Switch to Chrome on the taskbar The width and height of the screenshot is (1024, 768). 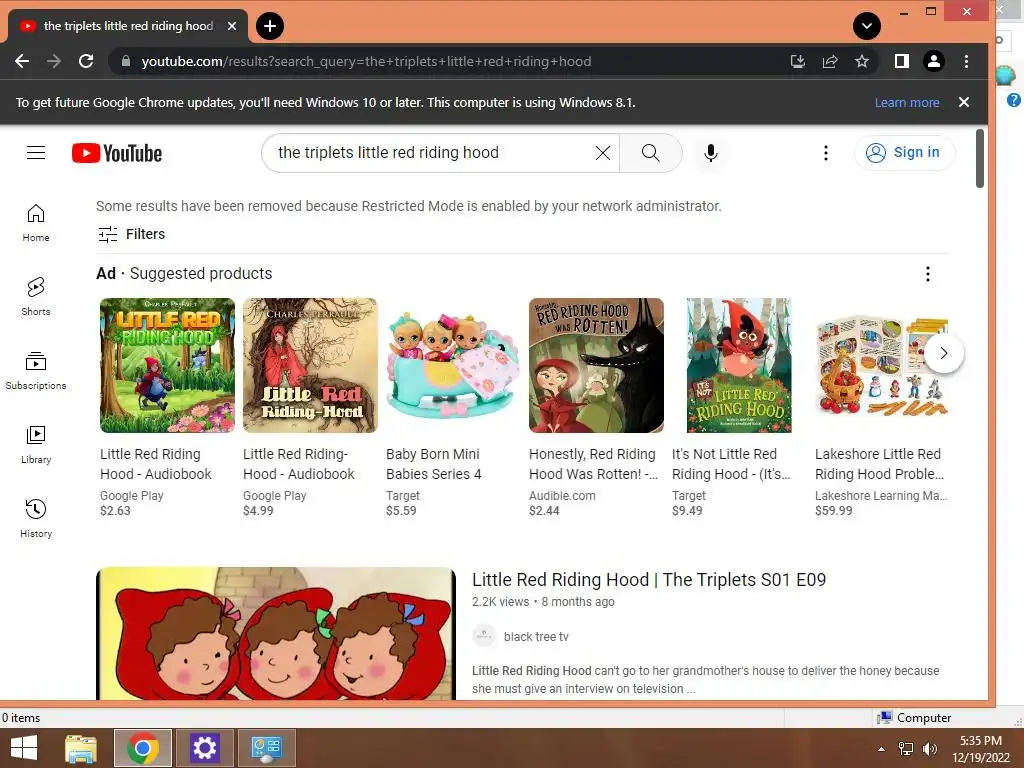[x=143, y=748]
